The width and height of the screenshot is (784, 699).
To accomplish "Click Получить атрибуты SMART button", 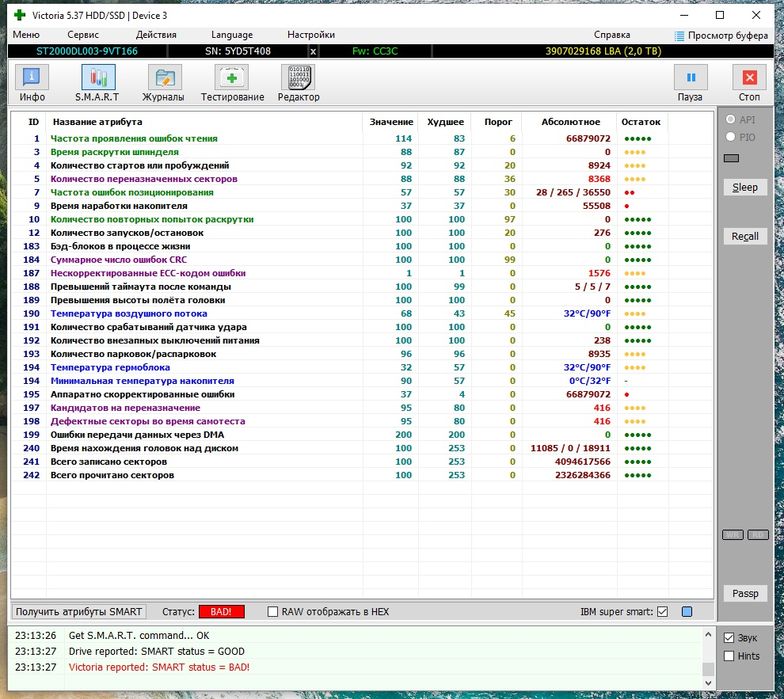I will click(x=79, y=612).
